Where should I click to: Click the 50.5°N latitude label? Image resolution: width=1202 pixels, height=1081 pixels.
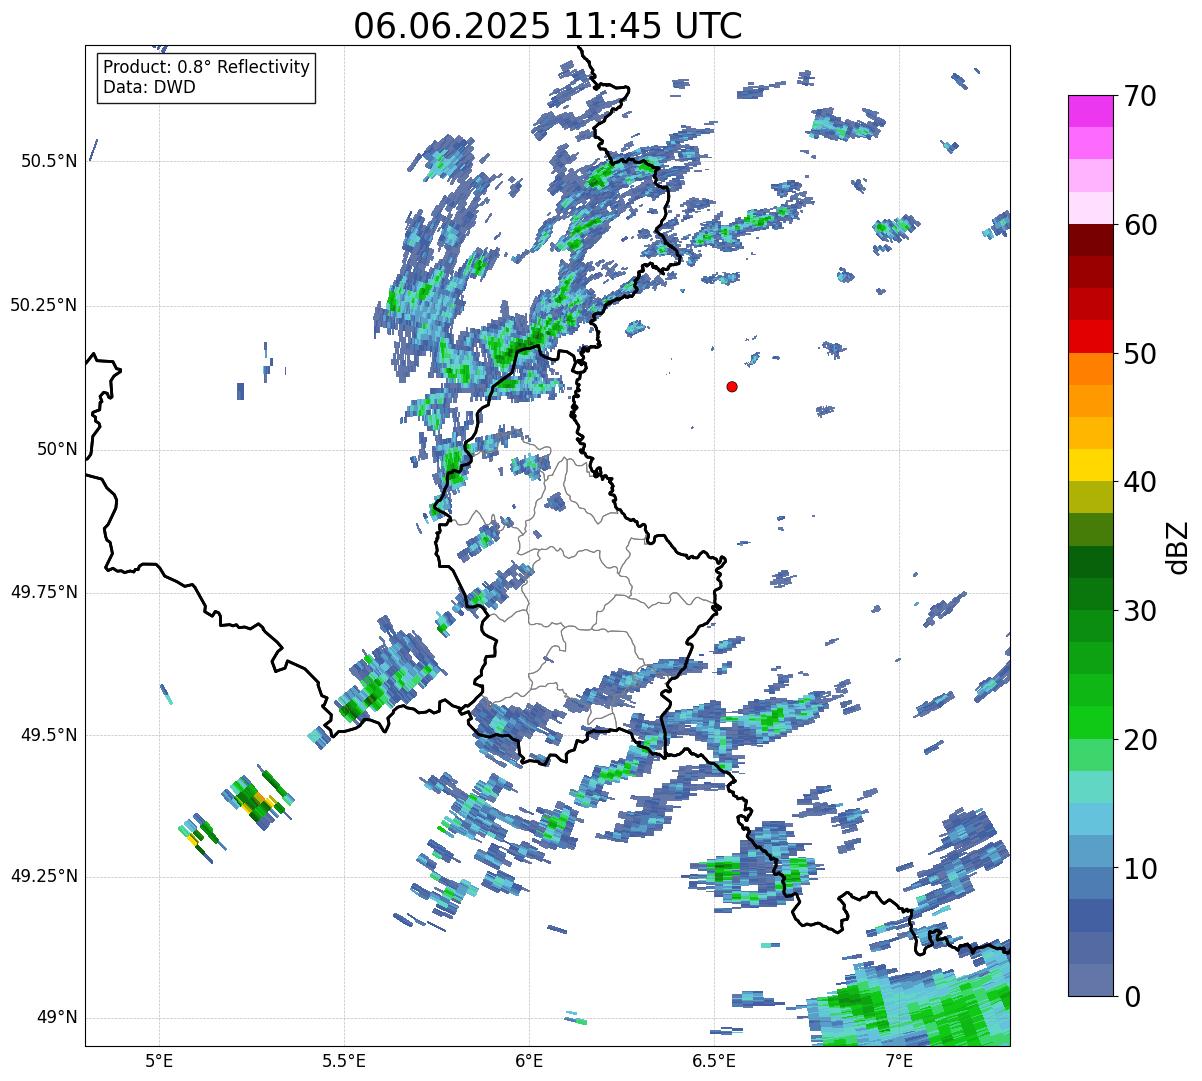49,161
